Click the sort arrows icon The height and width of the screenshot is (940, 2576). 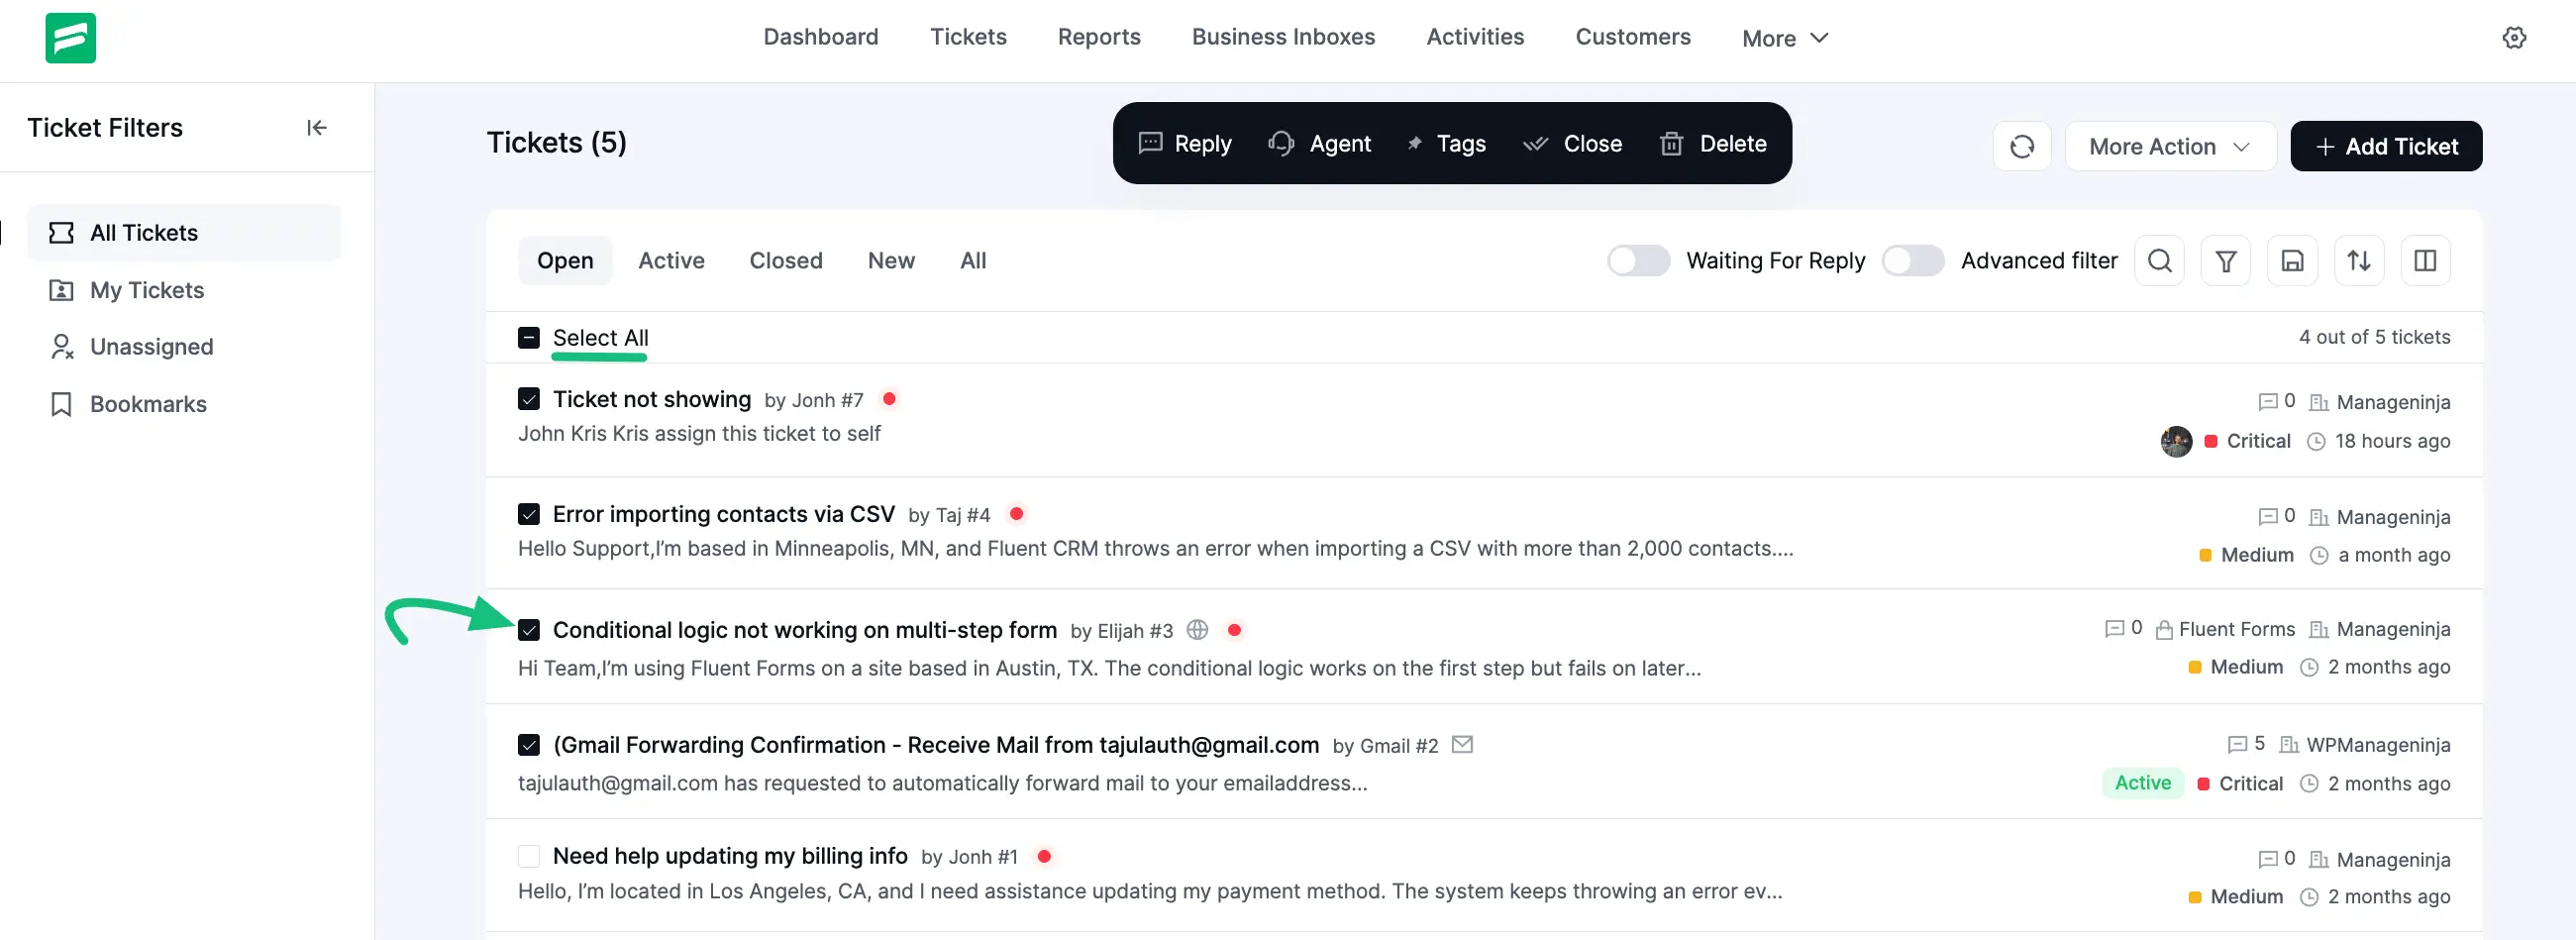click(x=2359, y=260)
